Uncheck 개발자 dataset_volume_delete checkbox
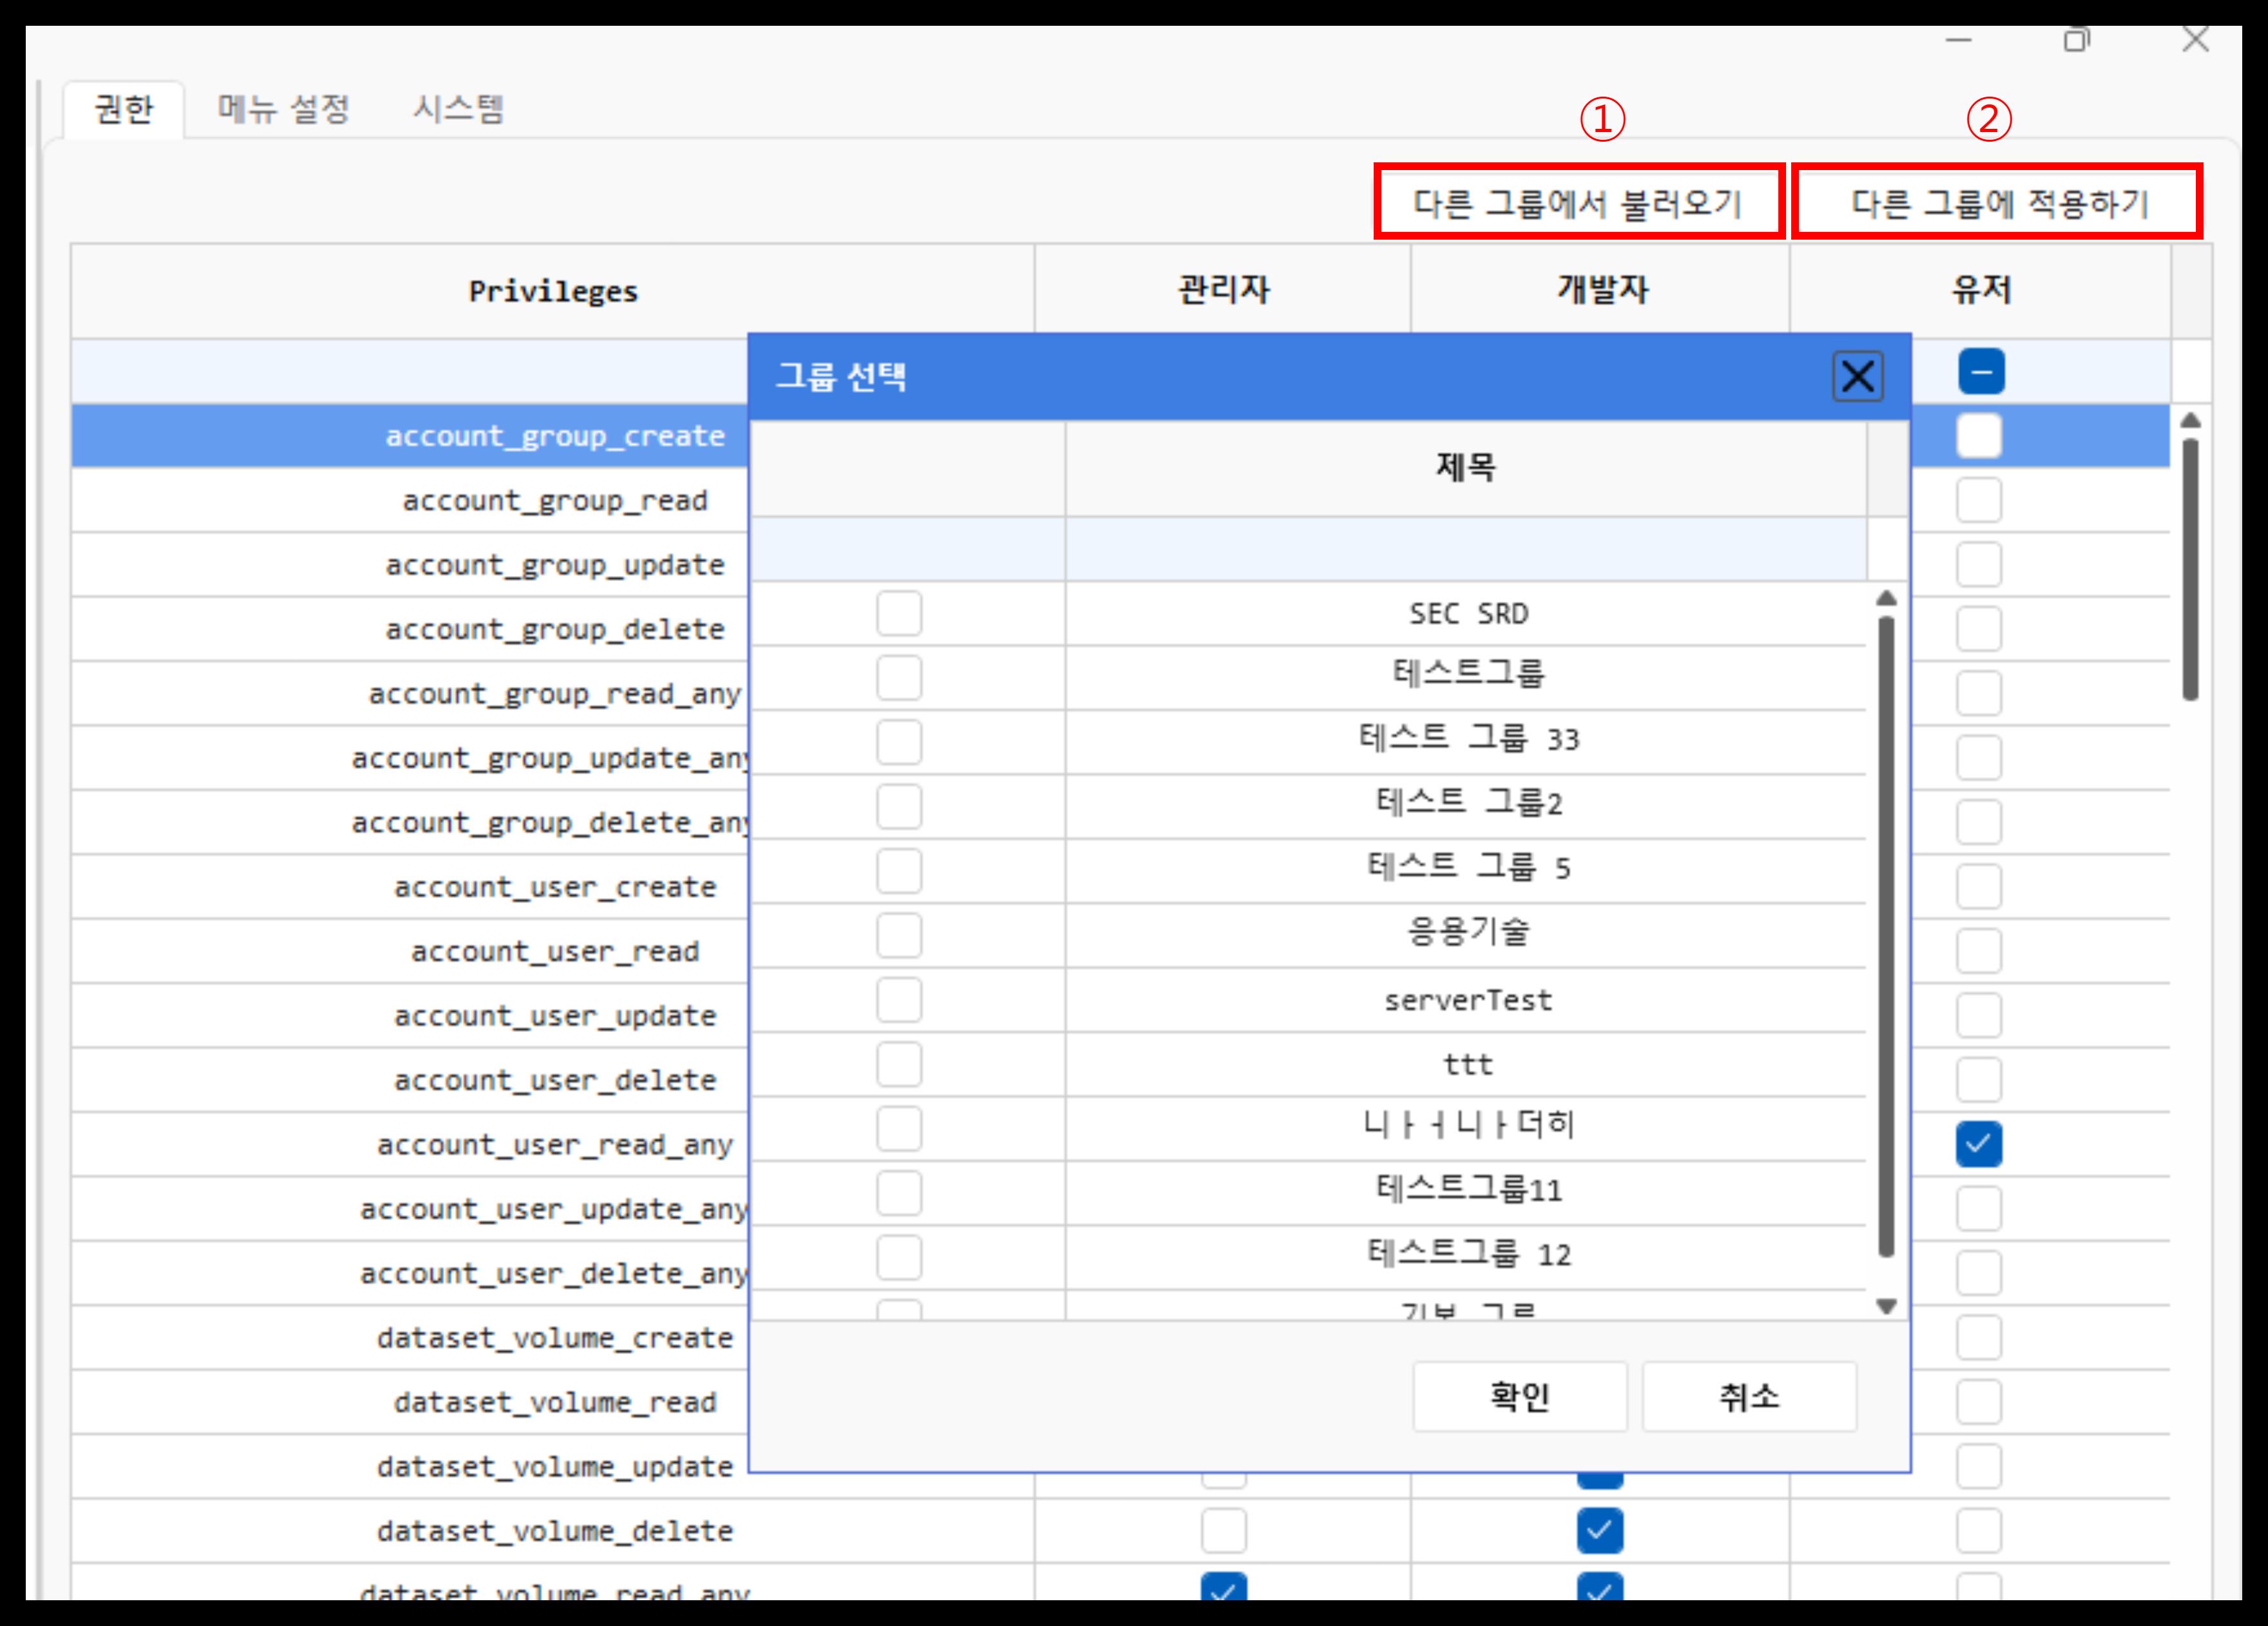This screenshot has height=1626, width=2268. tap(1599, 1530)
